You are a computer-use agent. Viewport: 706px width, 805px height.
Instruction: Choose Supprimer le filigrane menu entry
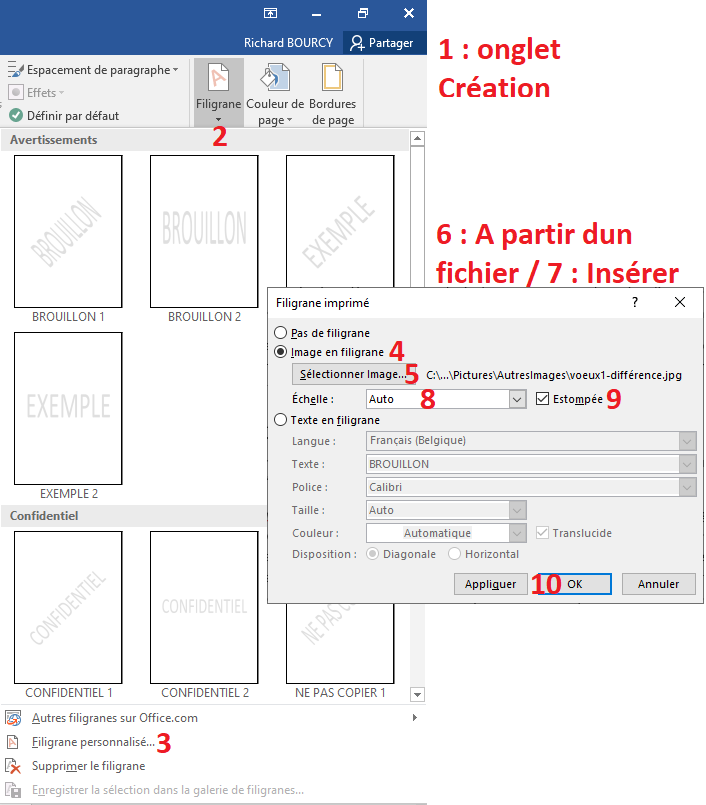point(88,766)
